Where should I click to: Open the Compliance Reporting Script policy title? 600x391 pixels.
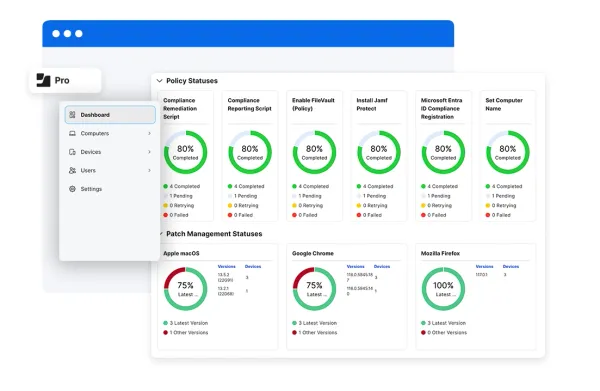click(x=249, y=104)
